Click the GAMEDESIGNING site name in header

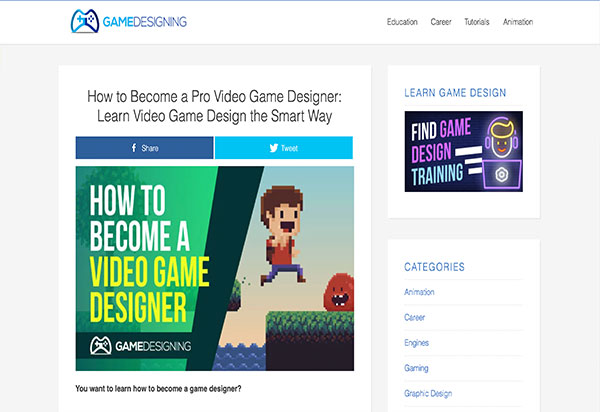145,22
